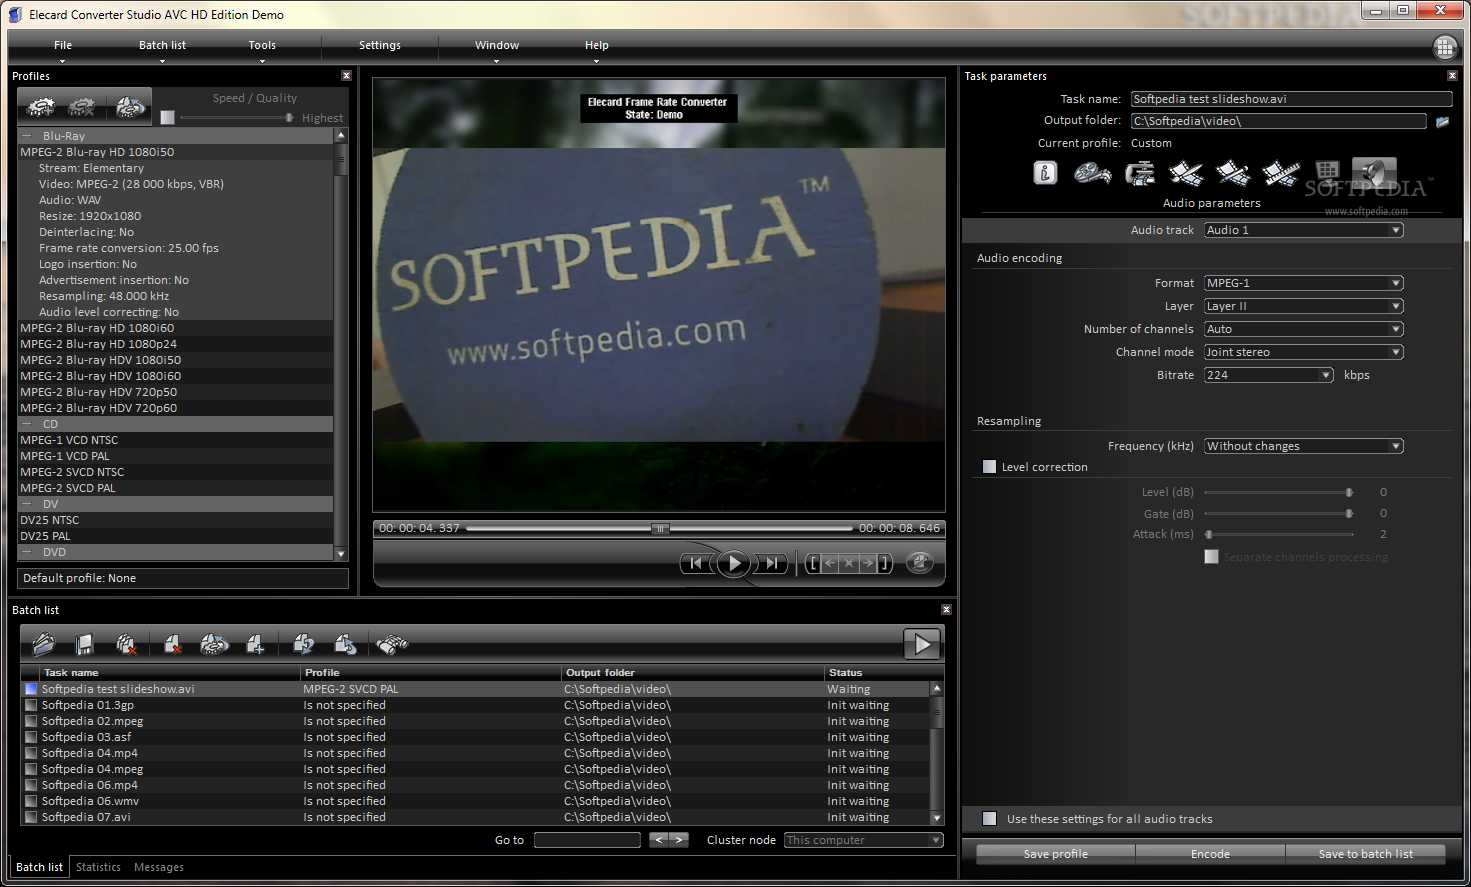Switch to the Statistics tab
The height and width of the screenshot is (887, 1471).
98,867
